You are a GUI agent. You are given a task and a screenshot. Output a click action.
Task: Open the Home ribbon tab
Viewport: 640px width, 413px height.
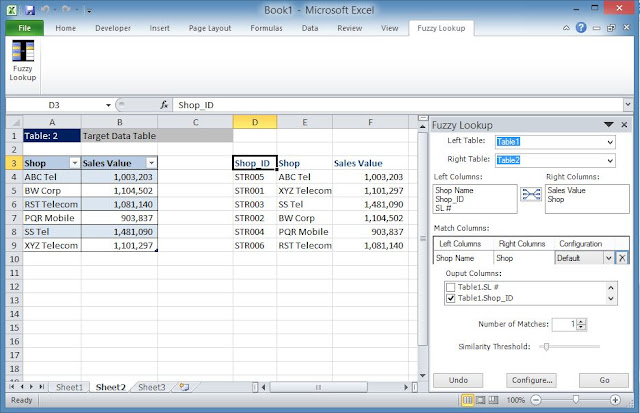[66, 28]
